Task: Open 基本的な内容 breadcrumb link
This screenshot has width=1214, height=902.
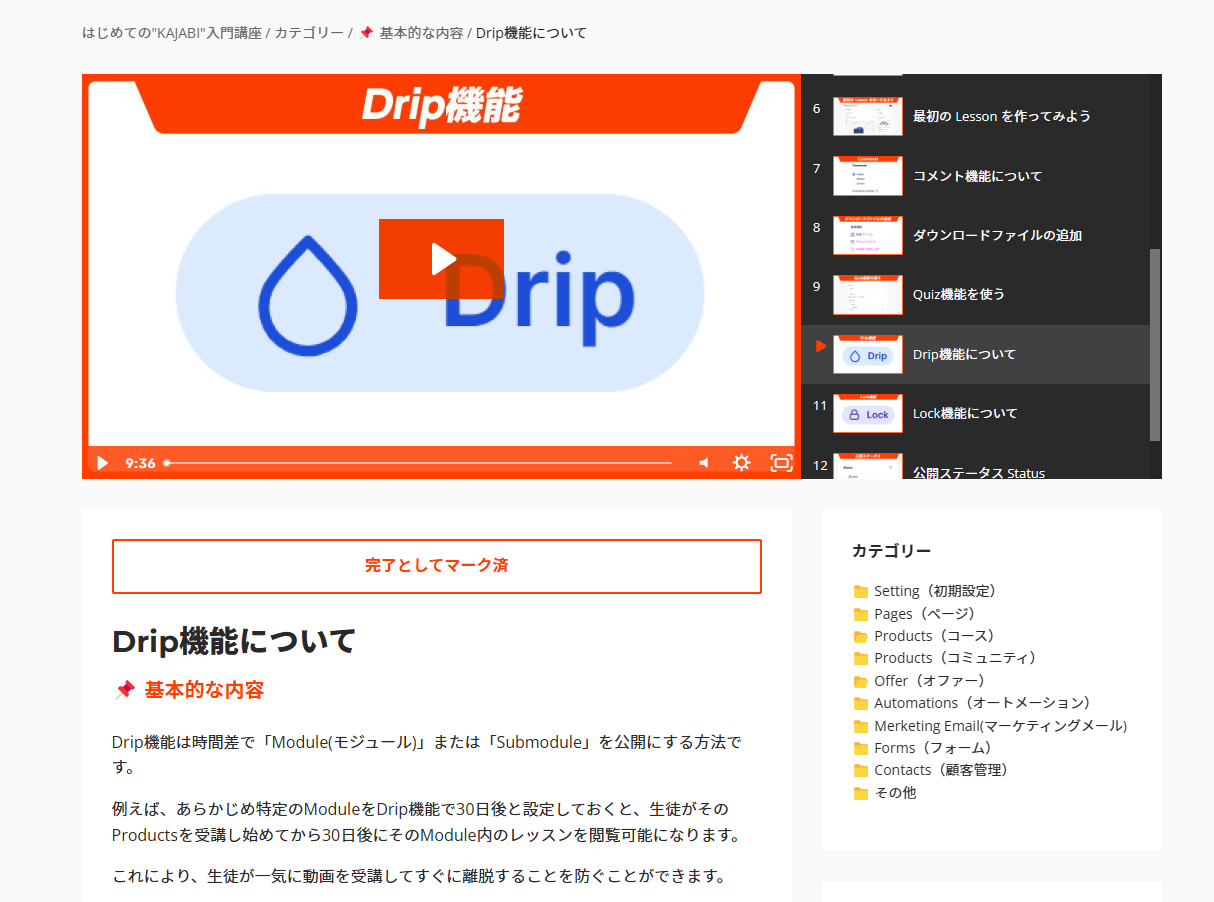Action: (421, 33)
